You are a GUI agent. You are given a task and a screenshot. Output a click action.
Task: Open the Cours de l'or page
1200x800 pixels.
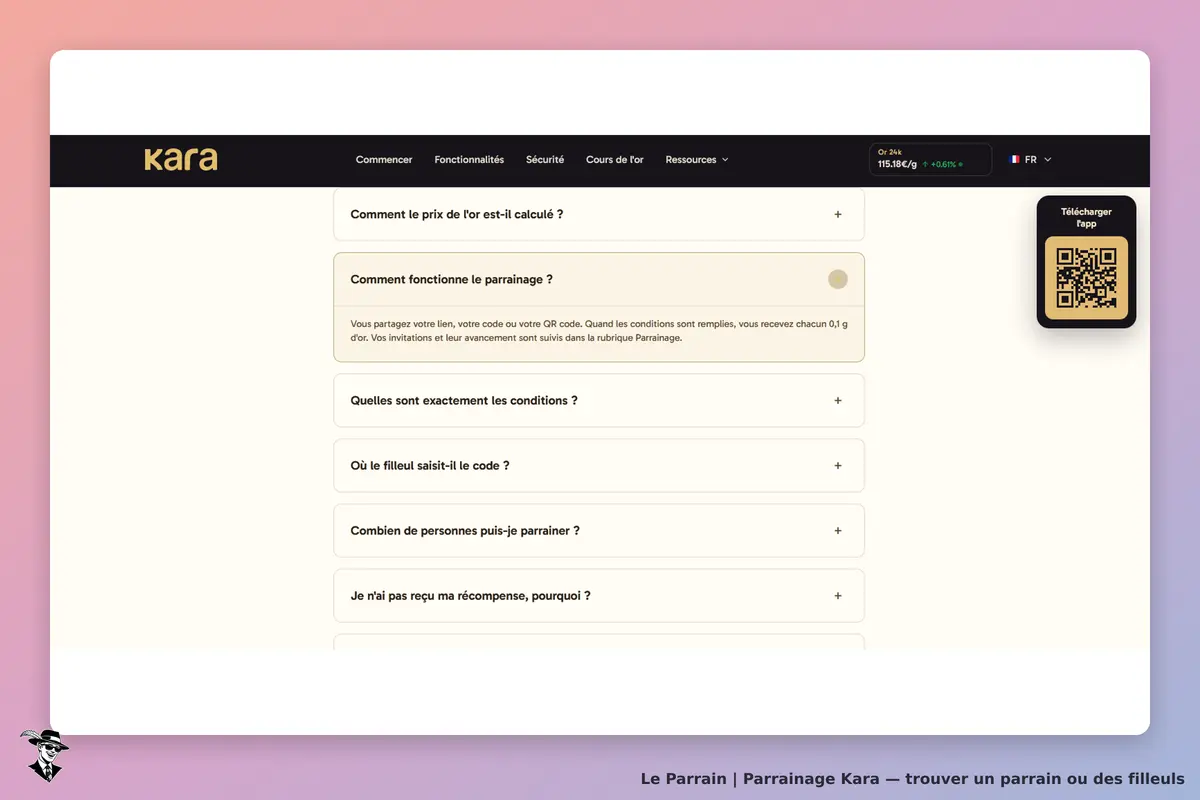coord(615,160)
